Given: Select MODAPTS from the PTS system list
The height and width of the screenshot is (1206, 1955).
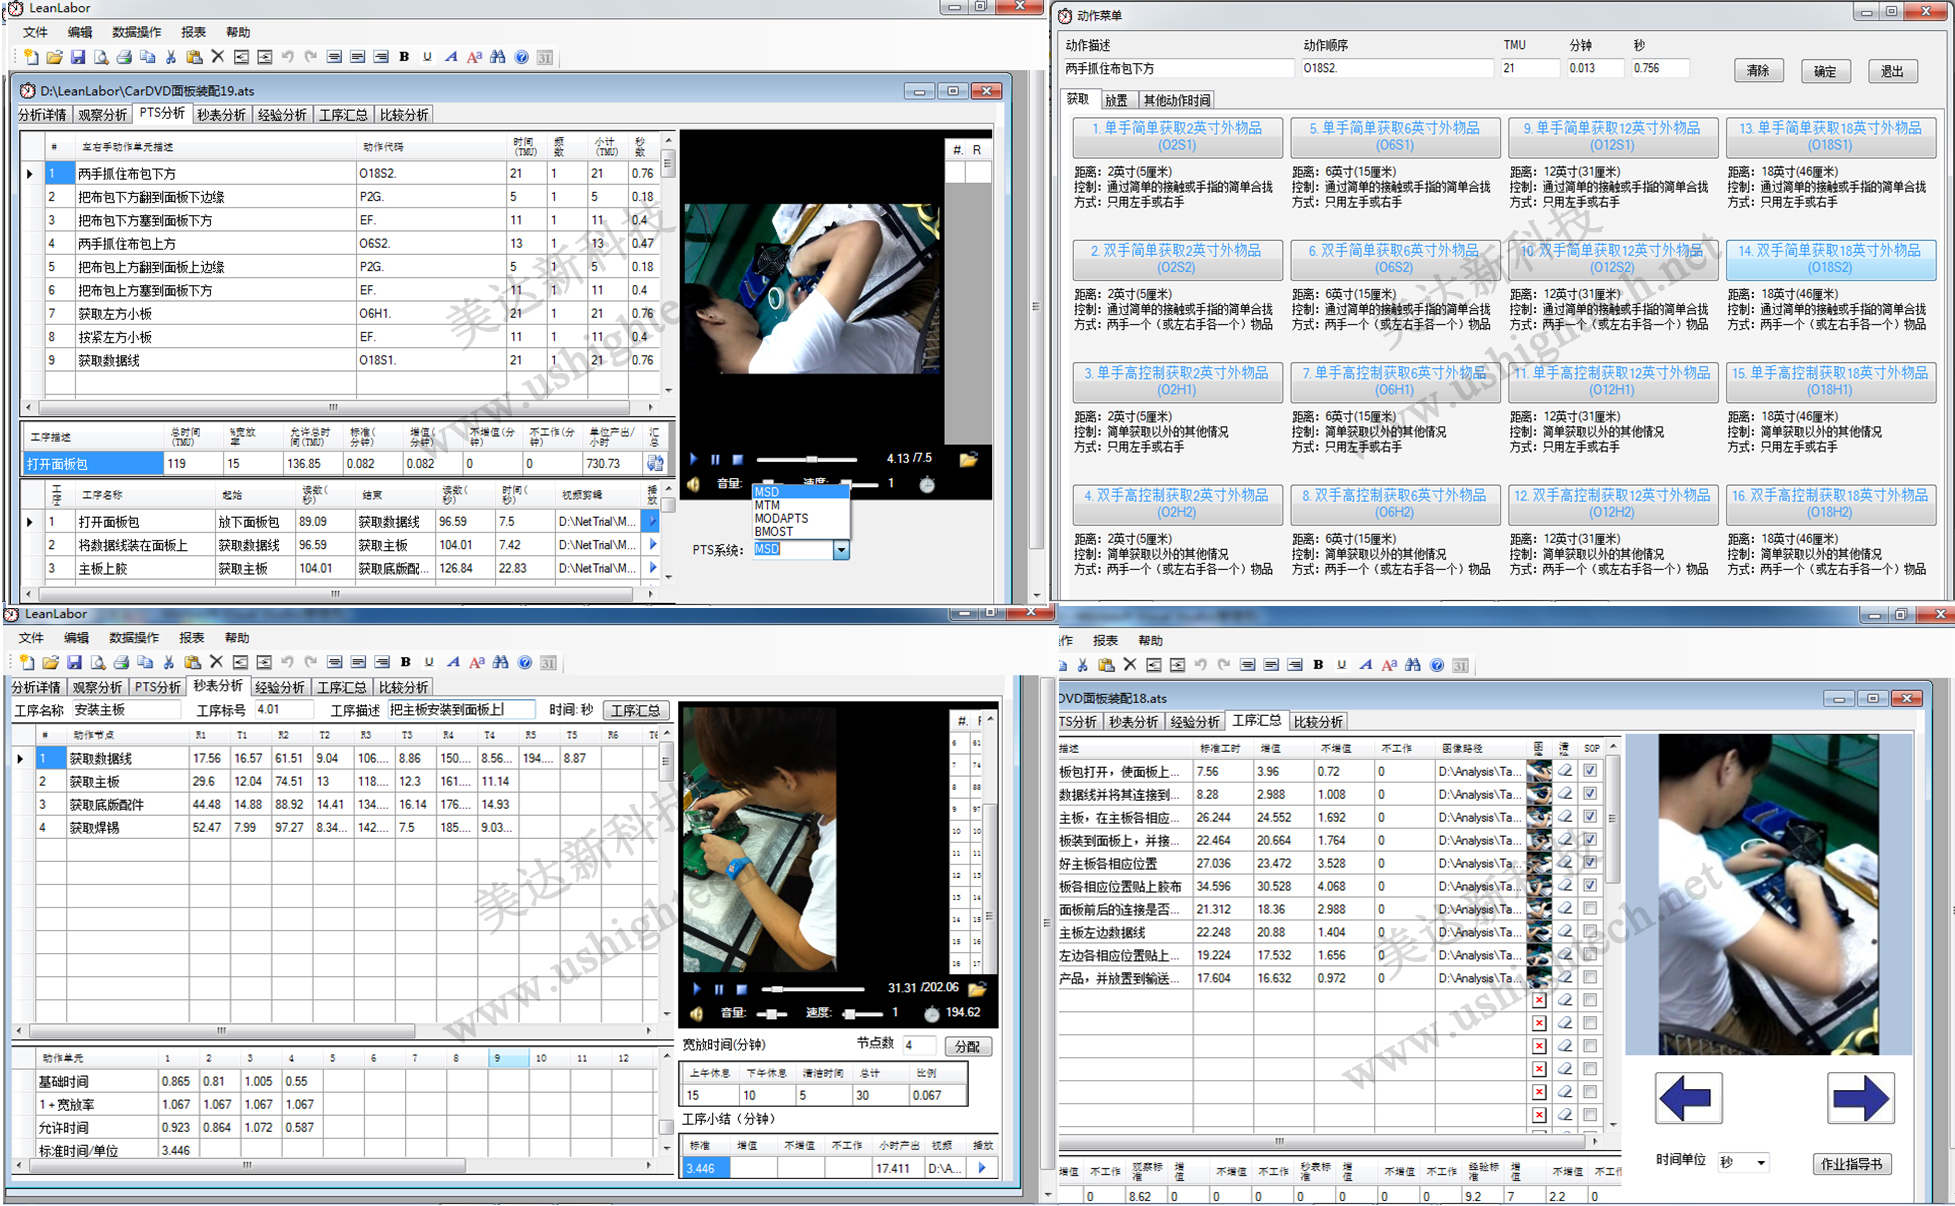Looking at the screenshot, I should [x=781, y=518].
